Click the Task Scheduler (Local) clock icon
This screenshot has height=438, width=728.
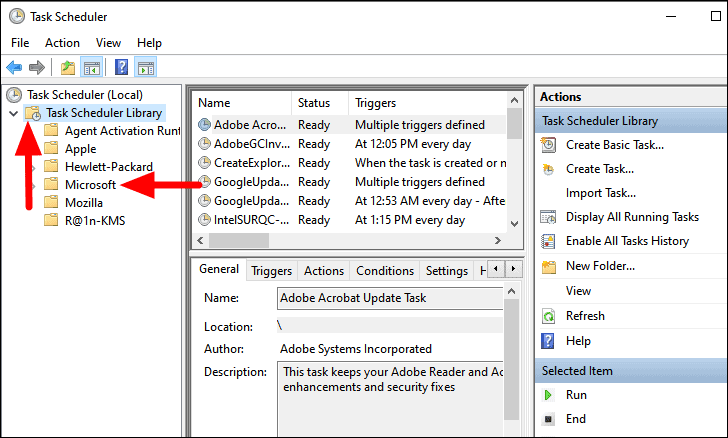pos(14,95)
